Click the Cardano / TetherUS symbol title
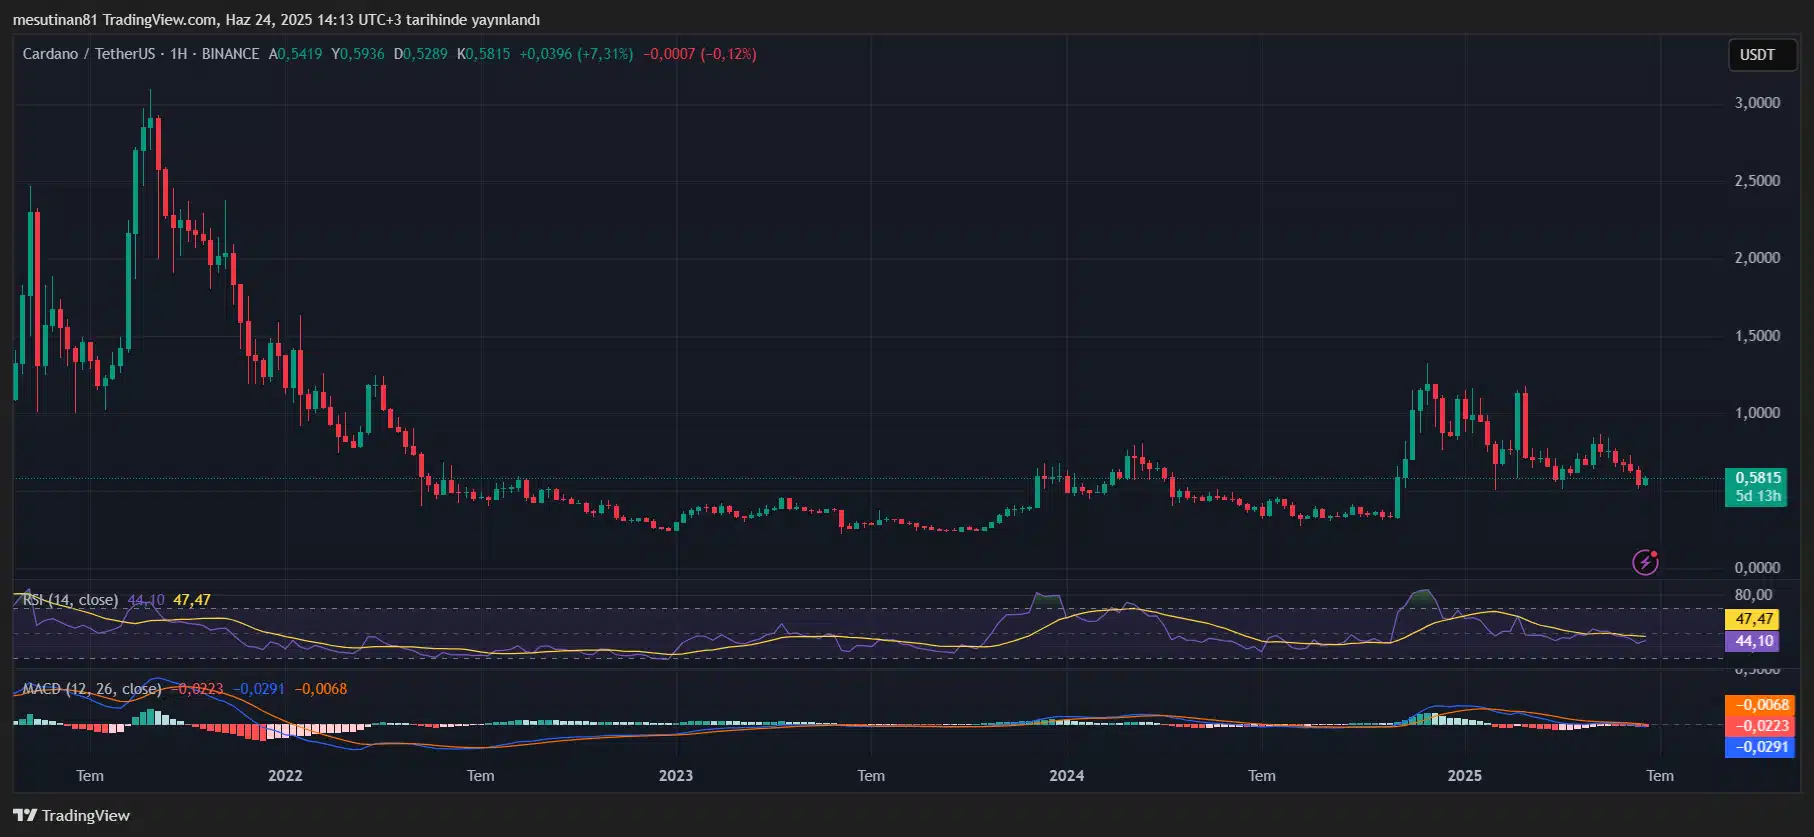 click(89, 54)
